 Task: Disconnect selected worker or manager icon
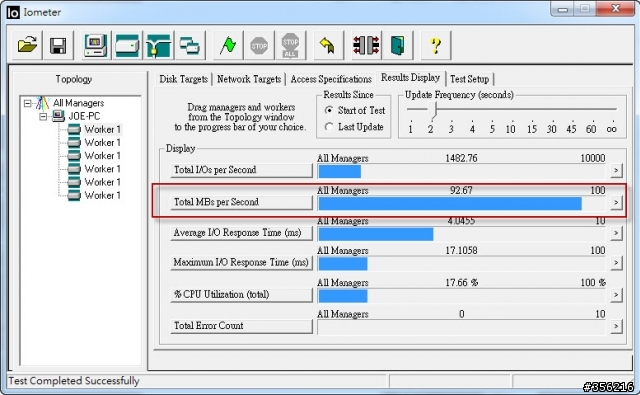point(366,45)
